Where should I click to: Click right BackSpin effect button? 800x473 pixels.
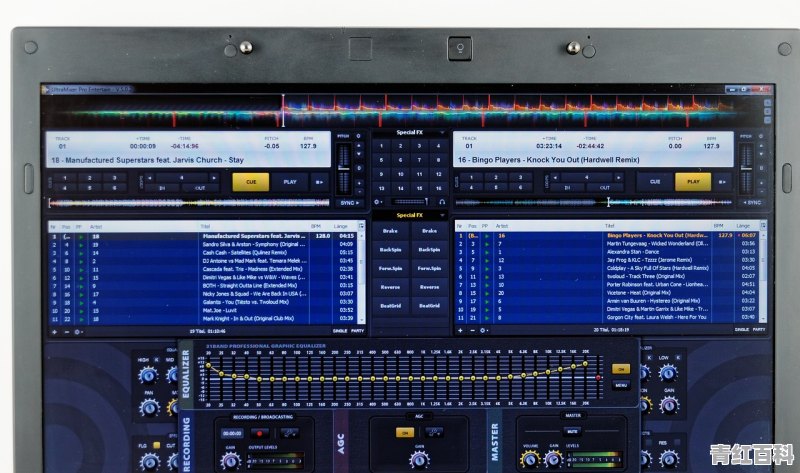tap(429, 250)
